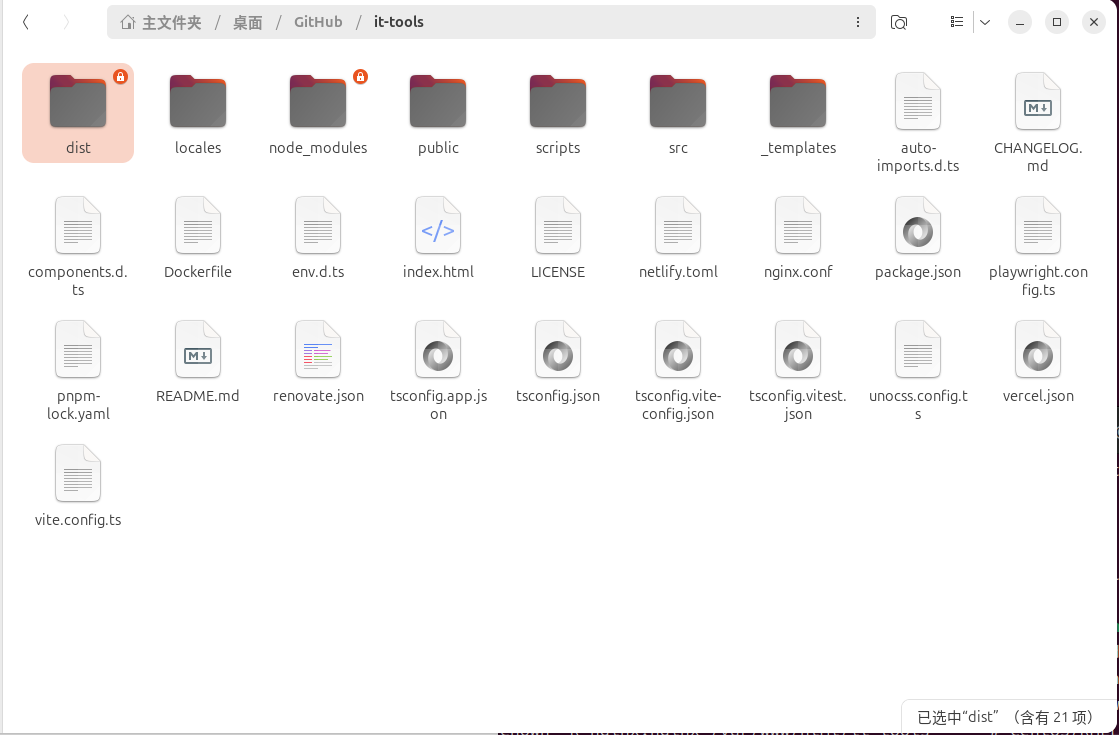
Task: Click the search folder icon button
Action: click(x=899, y=22)
